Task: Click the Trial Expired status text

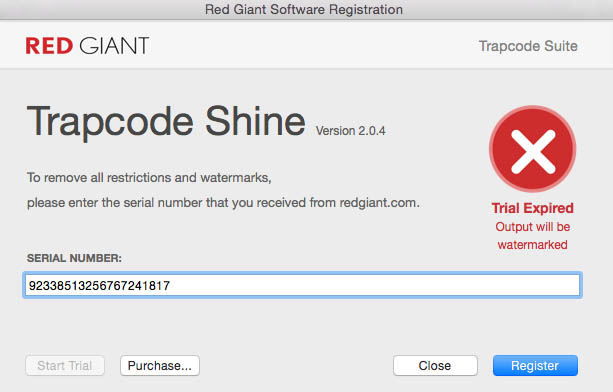Action: click(x=532, y=208)
